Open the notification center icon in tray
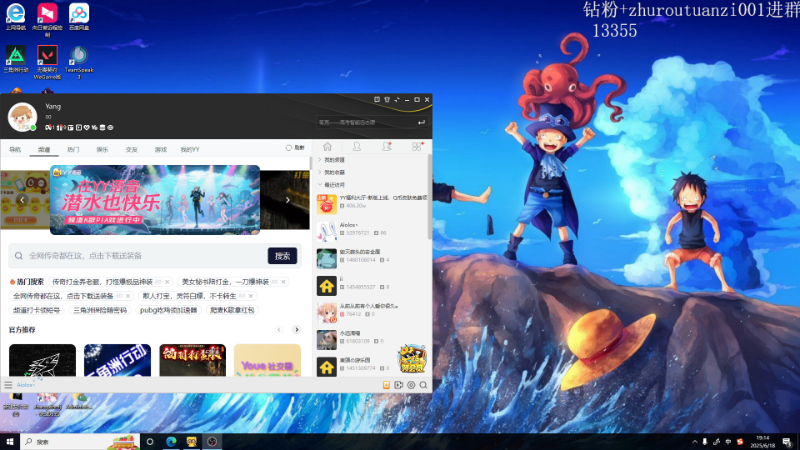 point(787,442)
